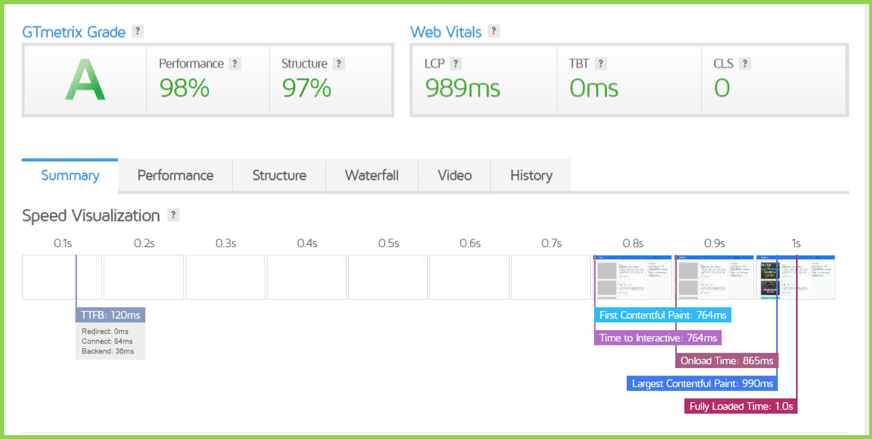Switch to the Performance tab
This screenshot has height=439, width=872.
pyautogui.click(x=175, y=176)
